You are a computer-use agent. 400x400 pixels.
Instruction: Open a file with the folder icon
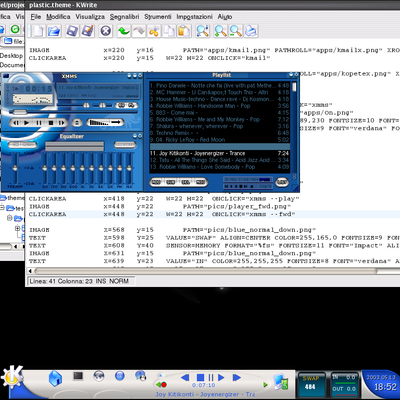[x=54, y=31]
